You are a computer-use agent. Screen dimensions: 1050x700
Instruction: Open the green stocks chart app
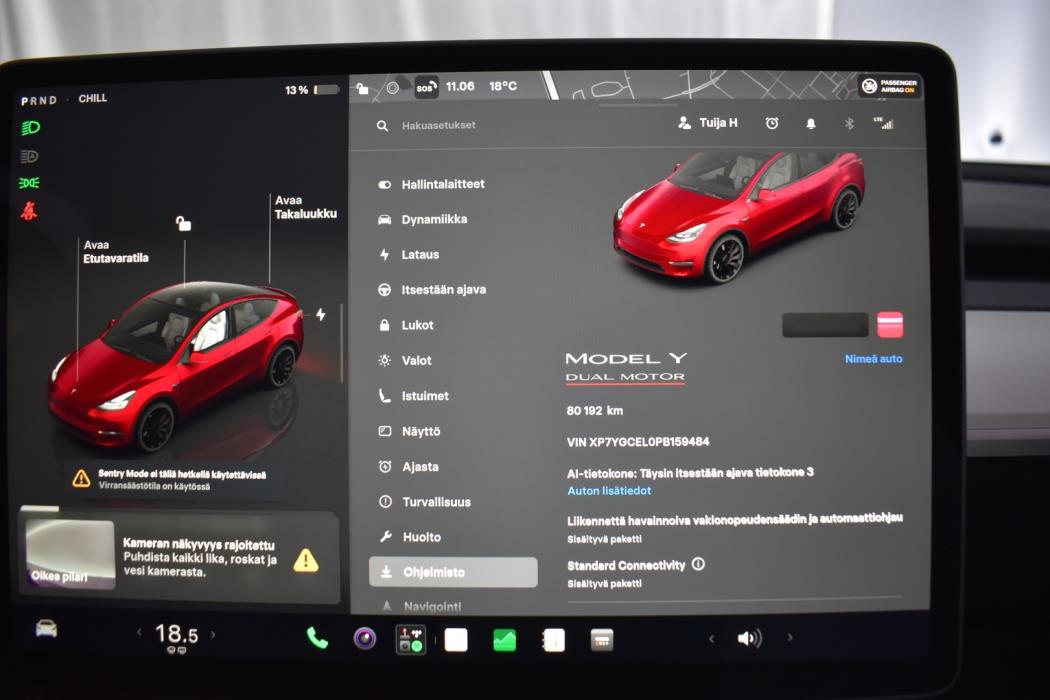(x=505, y=640)
